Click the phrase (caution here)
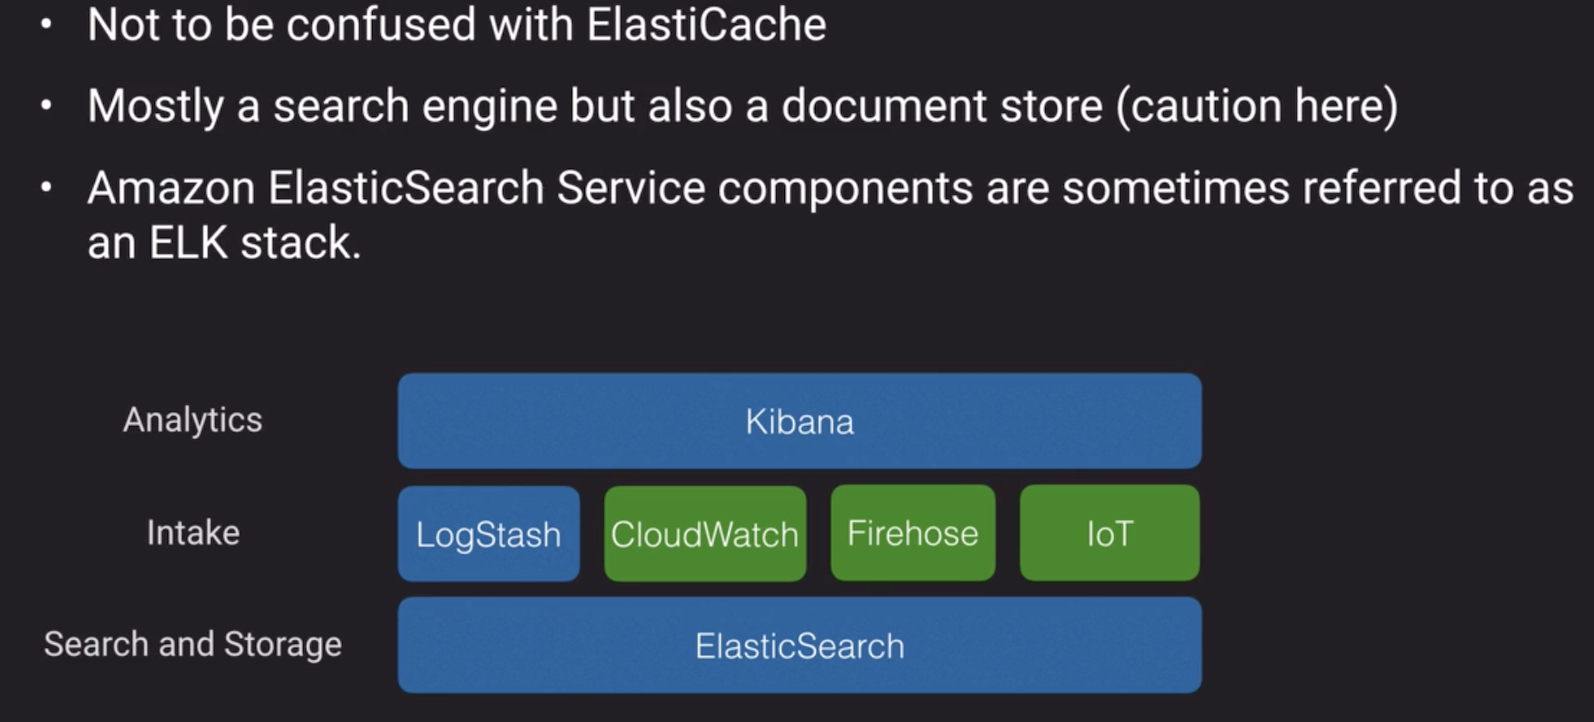This screenshot has width=1594, height=722. click(x=1256, y=106)
